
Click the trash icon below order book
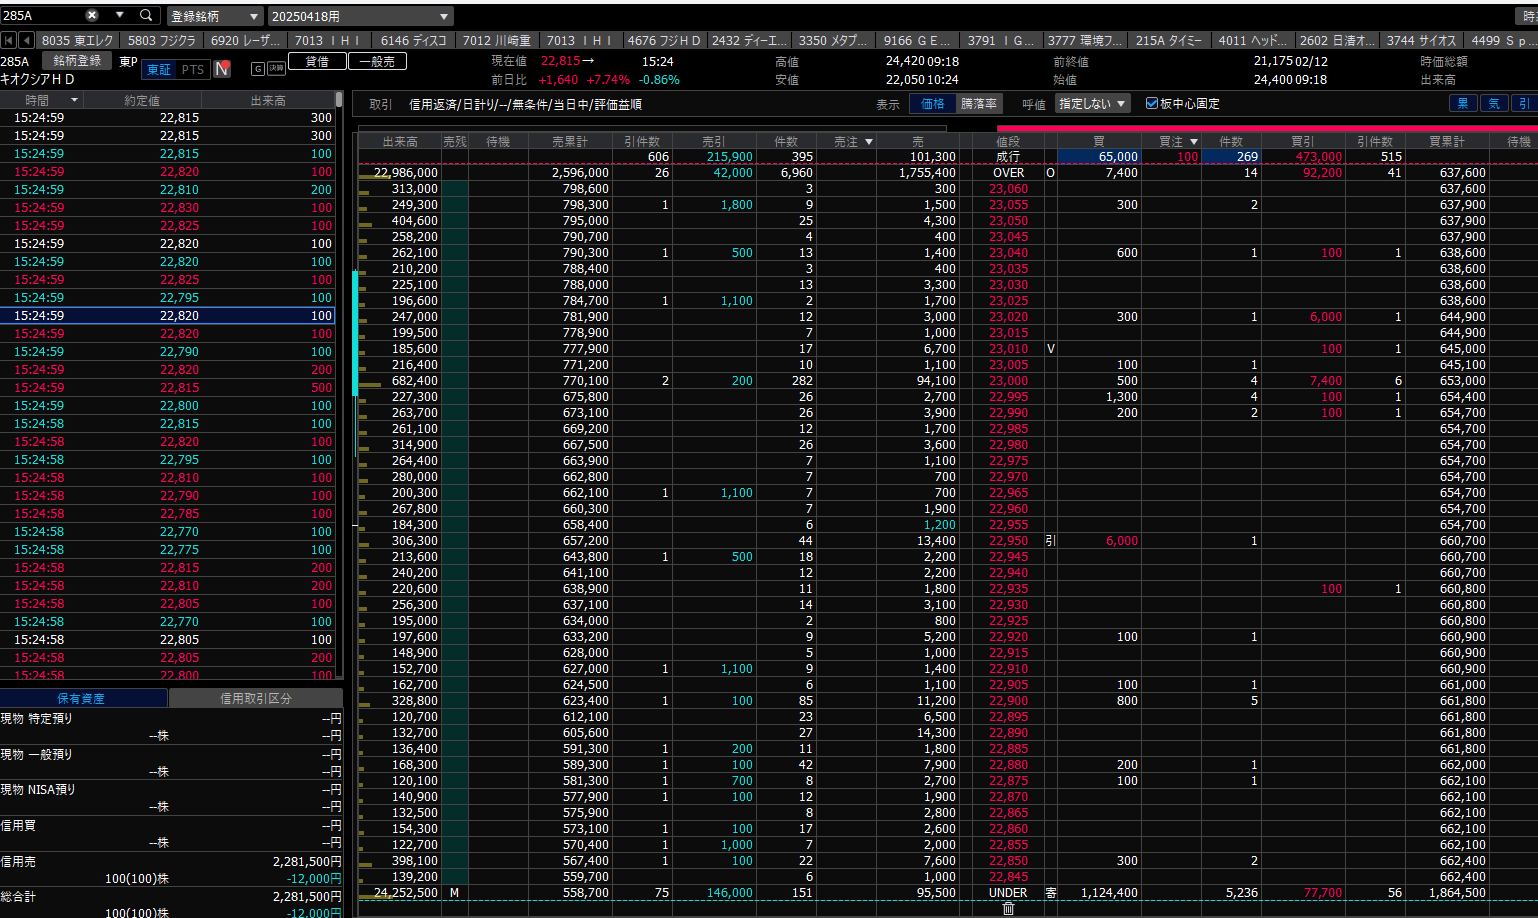point(1008,908)
